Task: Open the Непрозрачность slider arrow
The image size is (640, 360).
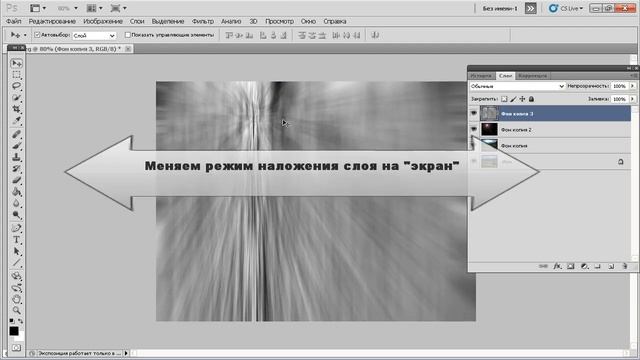Action: 632,86
